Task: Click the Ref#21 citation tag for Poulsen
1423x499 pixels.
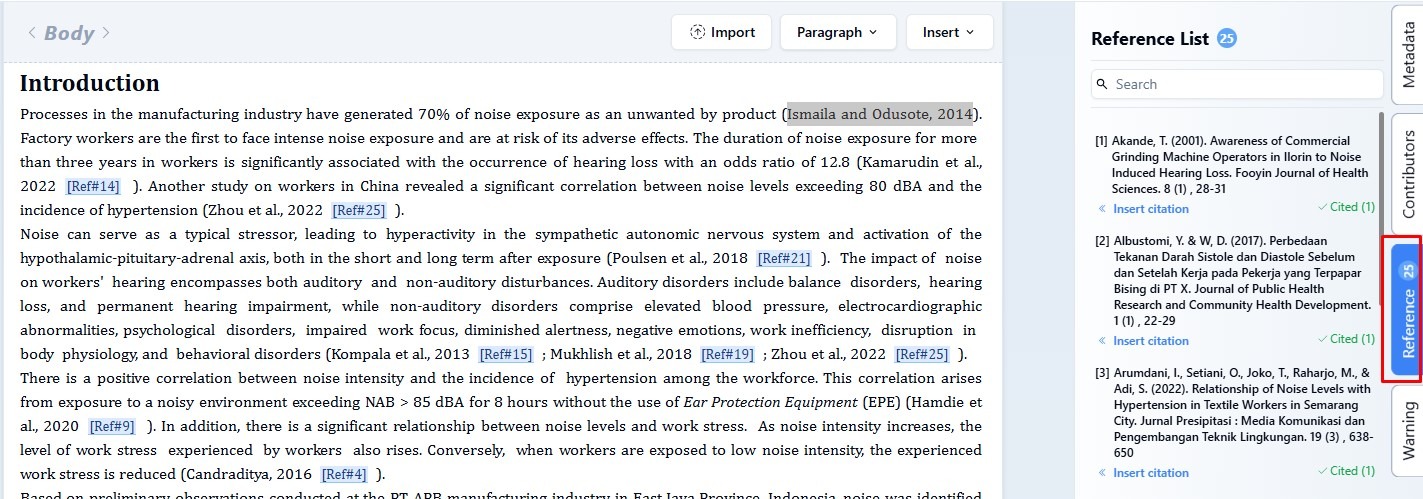Action: pyautogui.click(x=783, y=258)
